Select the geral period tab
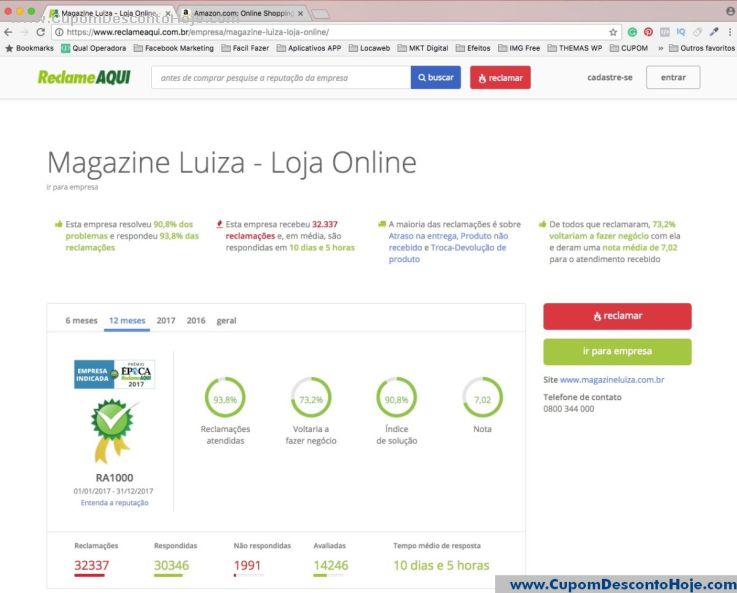 click(x=227, y=320)
